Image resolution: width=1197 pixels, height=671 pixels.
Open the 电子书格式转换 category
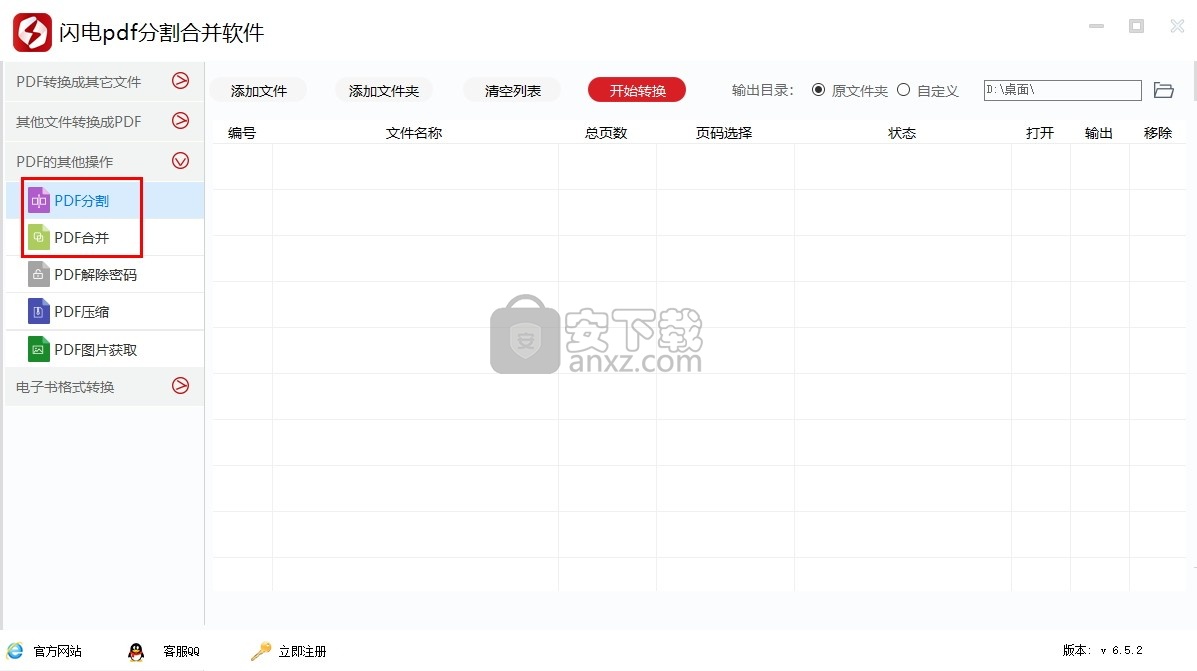pyautogui.click(x=105, y=386)
